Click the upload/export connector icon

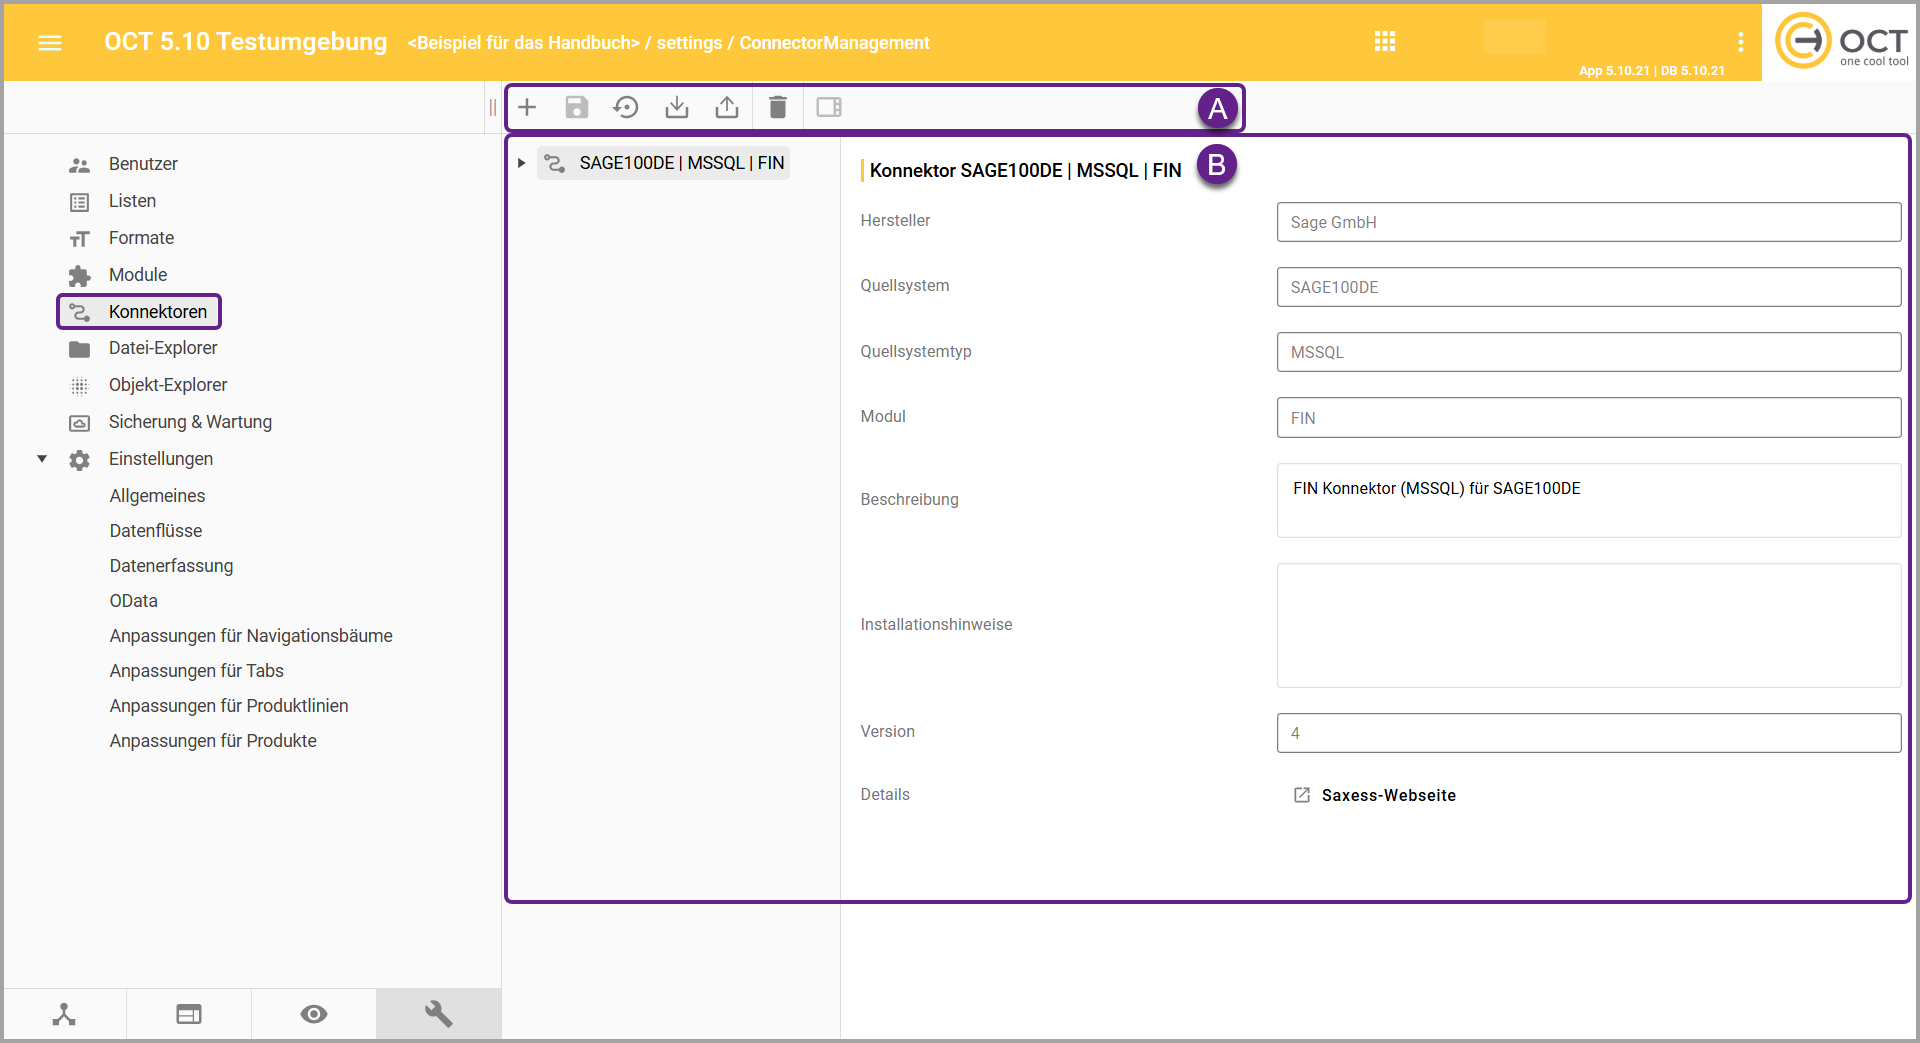pos(727,107)
